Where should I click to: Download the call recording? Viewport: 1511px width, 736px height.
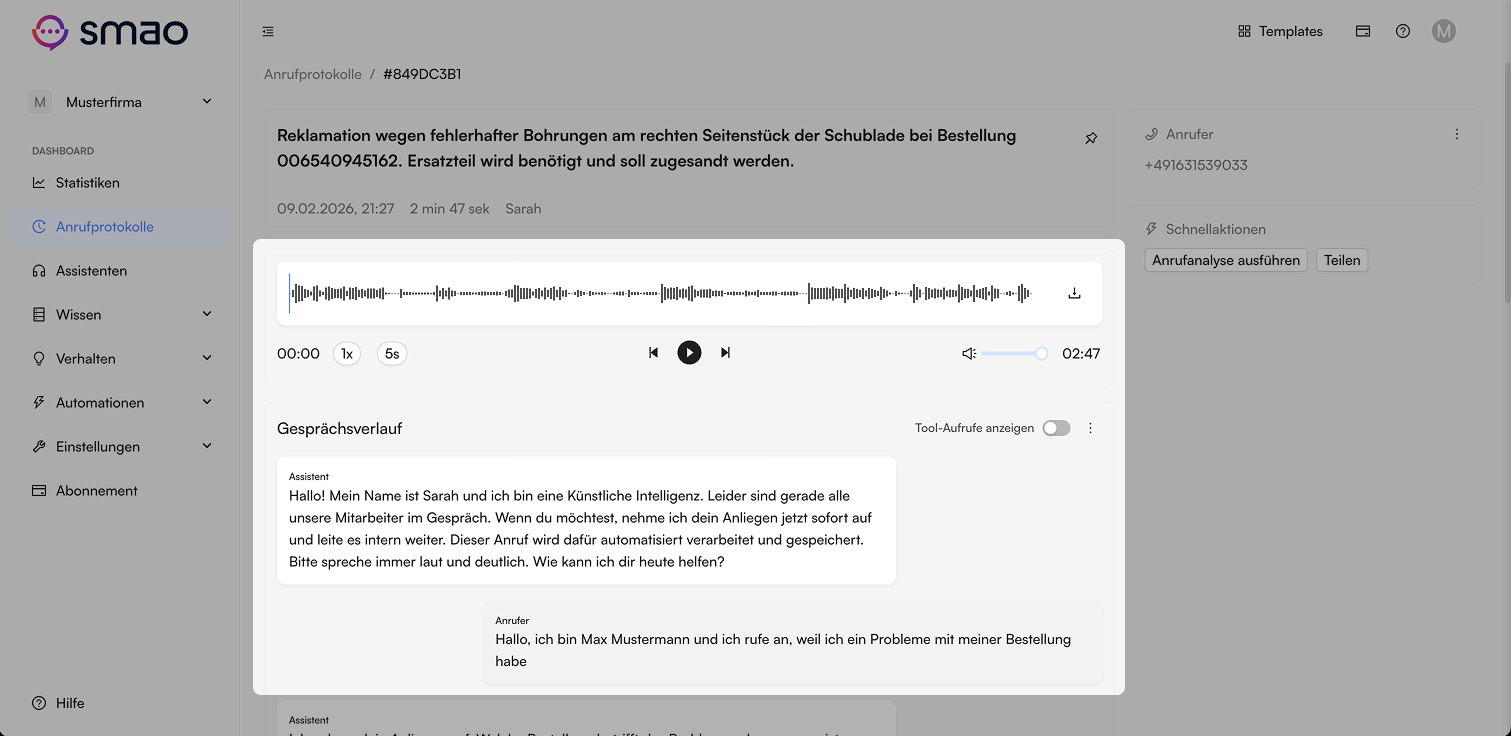coord(1075,293)
